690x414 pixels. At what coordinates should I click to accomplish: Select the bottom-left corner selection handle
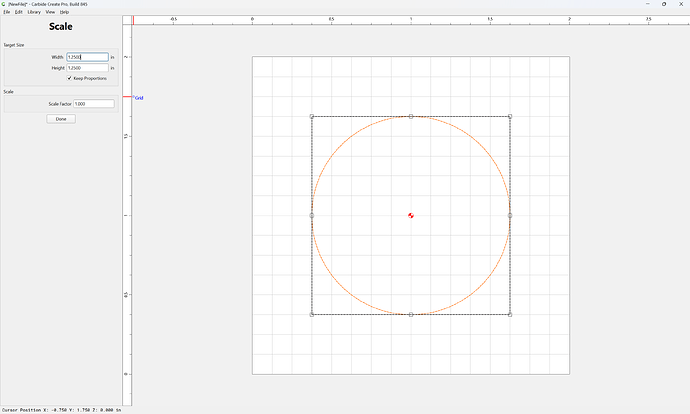[x=312, y=315]
